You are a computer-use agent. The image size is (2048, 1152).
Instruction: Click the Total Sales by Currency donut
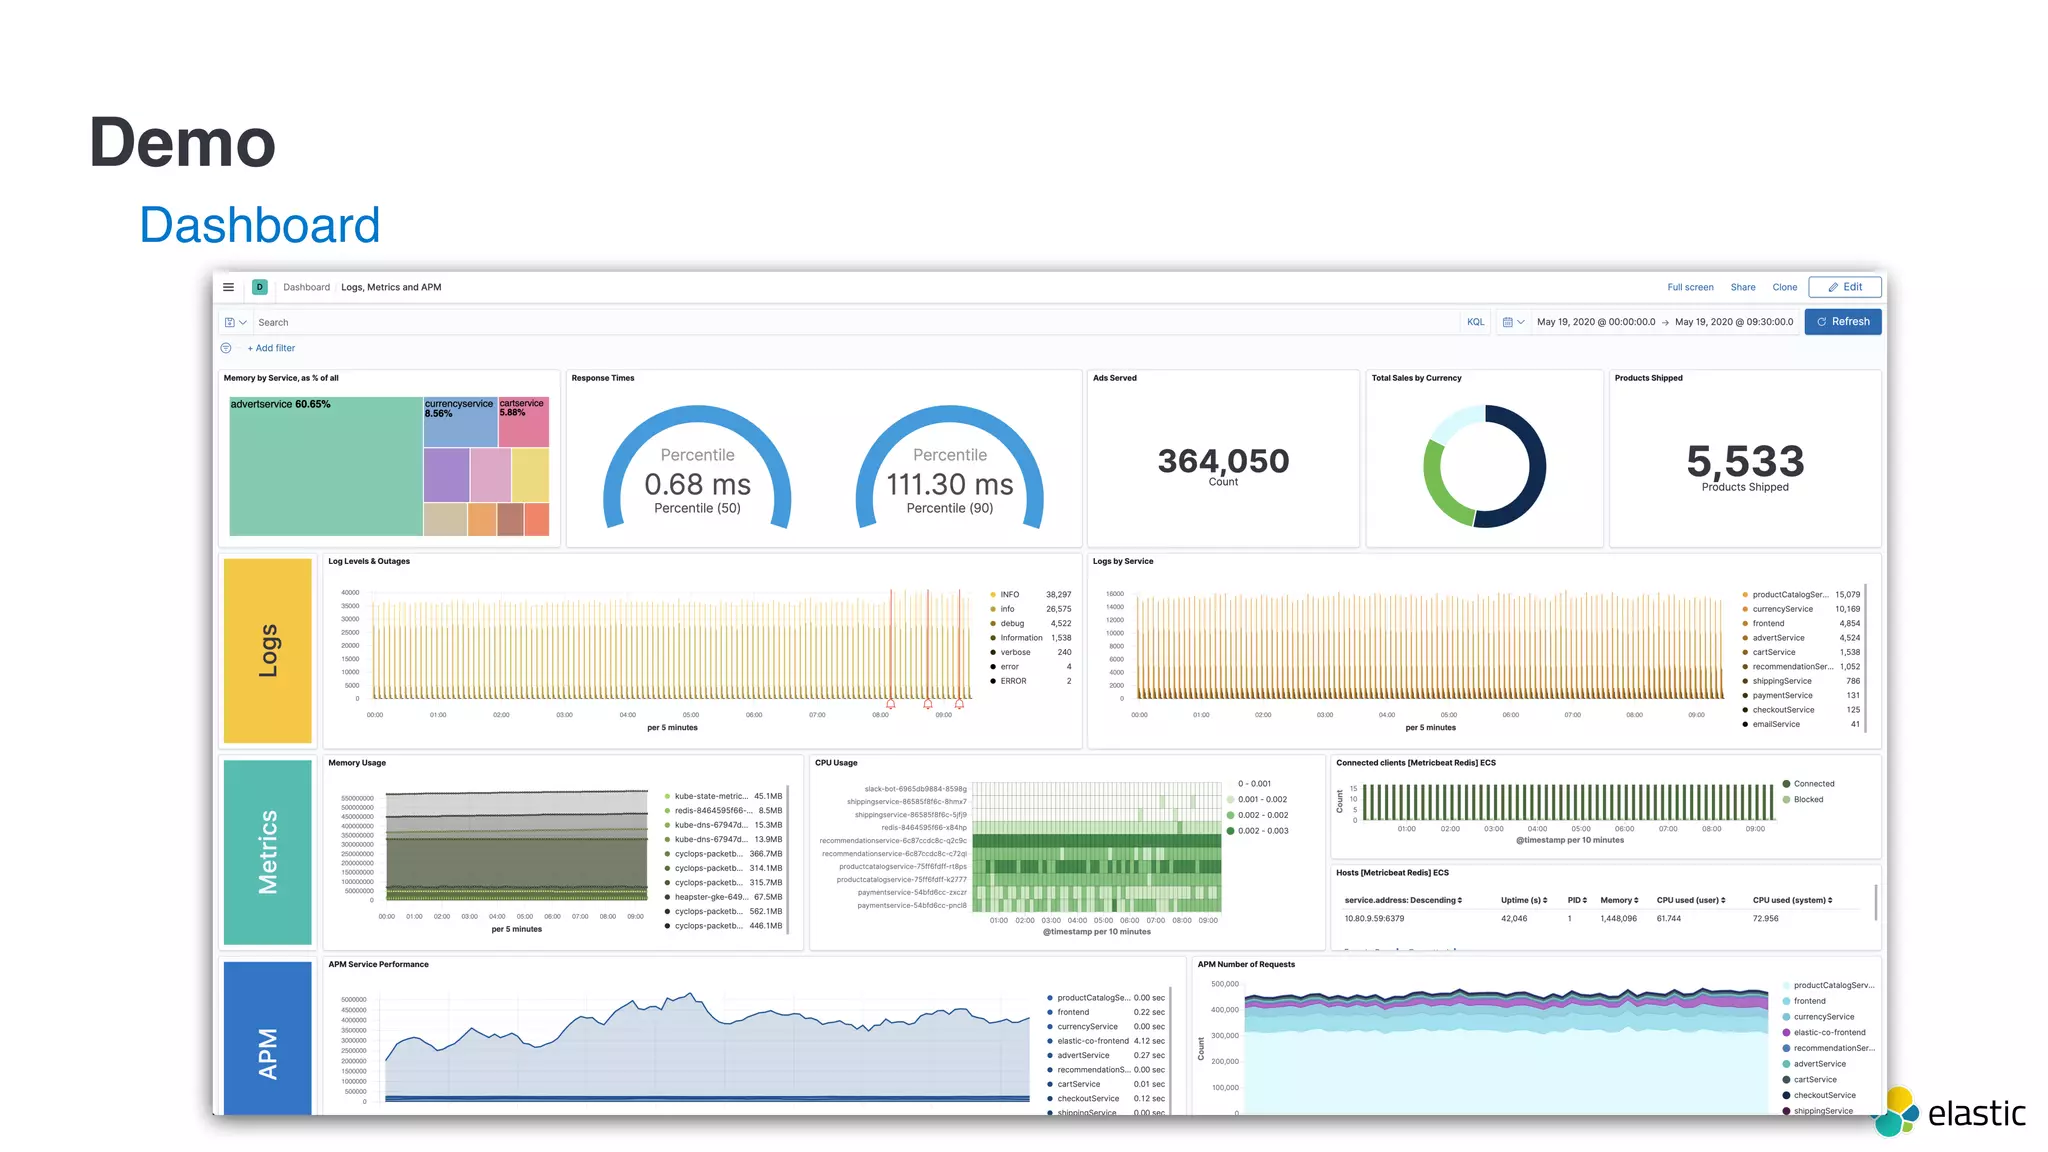coord(1484,466)
